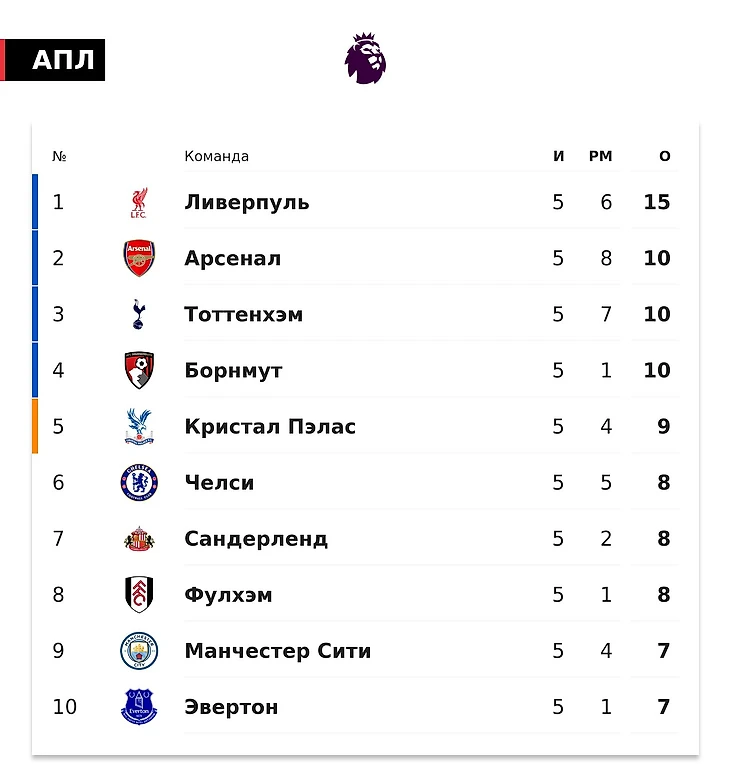
Task: Click the Команда column header
Action: coord(217,156)
